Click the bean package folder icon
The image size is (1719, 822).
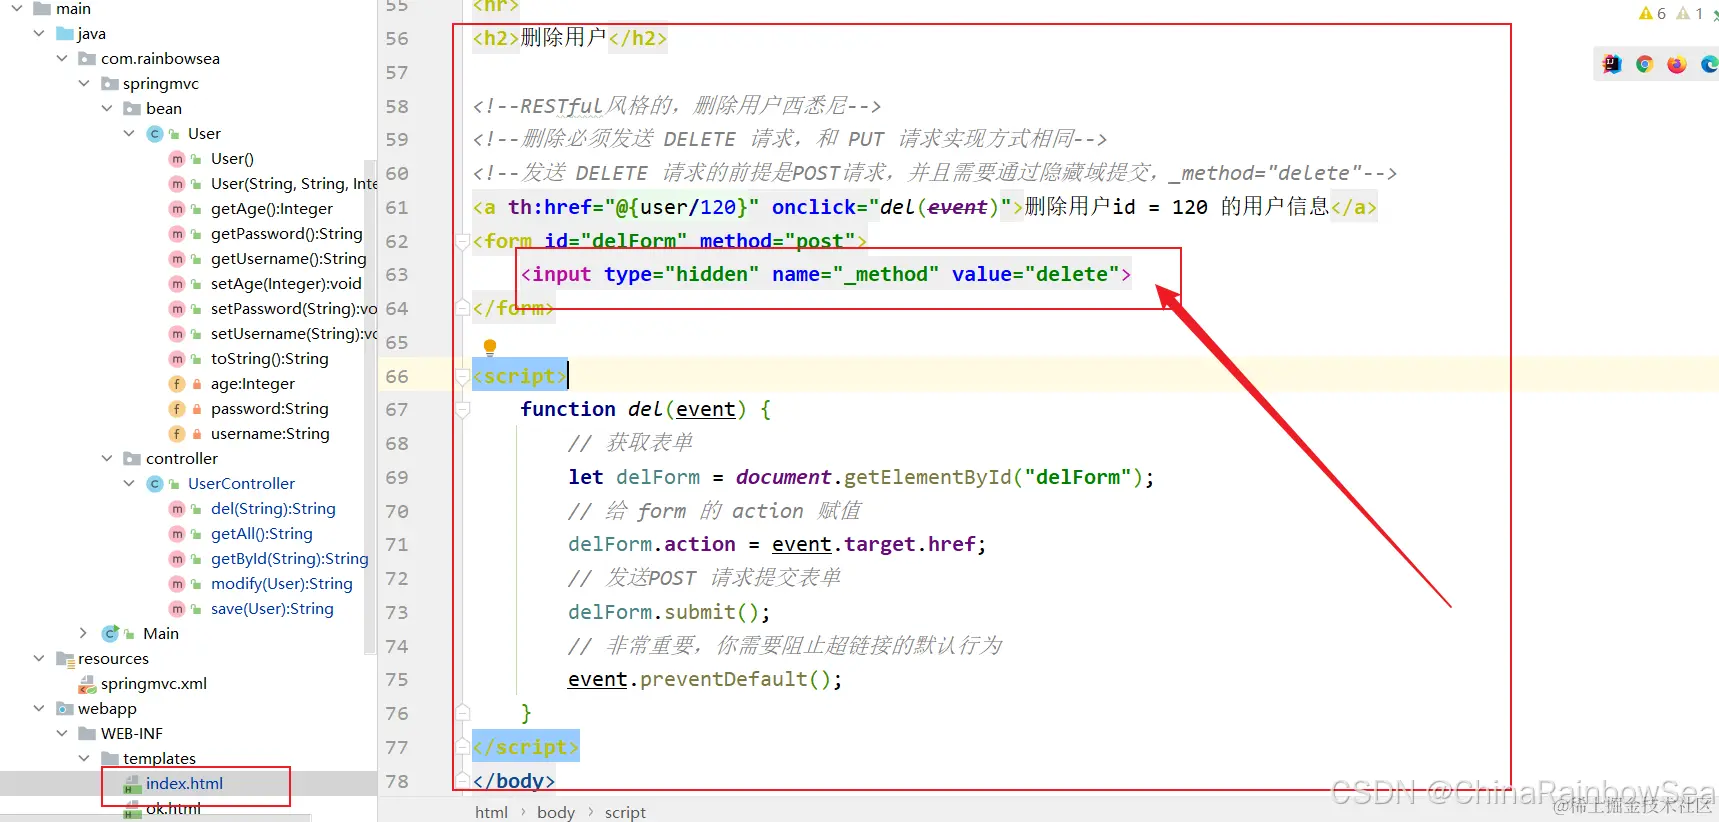coord(132,108)
